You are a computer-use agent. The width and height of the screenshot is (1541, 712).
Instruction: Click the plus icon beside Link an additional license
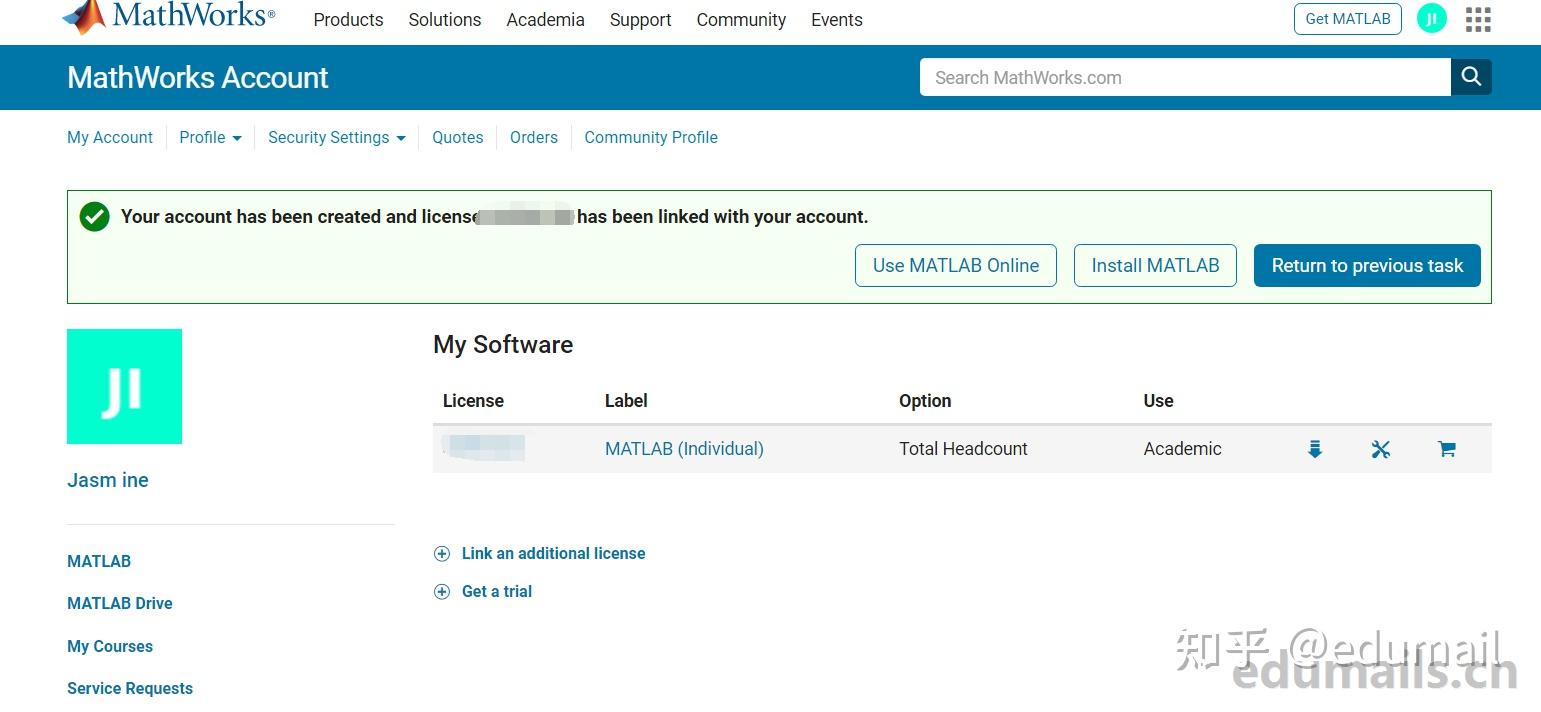pyautogui.click(x=442, y=553)
